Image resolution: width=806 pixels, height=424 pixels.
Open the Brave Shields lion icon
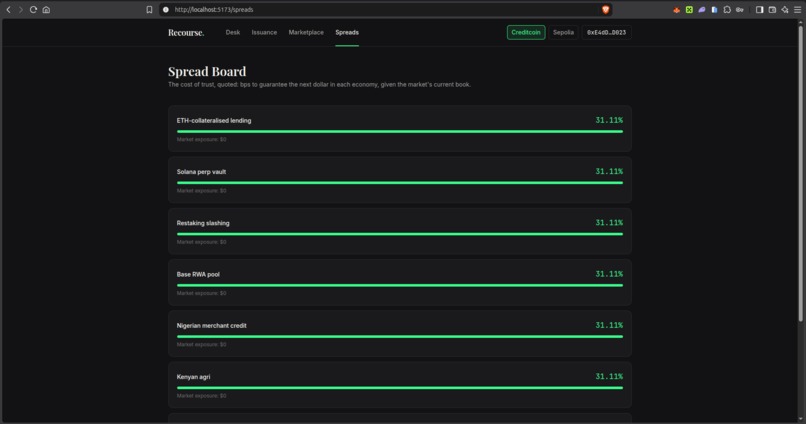click(x=606, y=10)
